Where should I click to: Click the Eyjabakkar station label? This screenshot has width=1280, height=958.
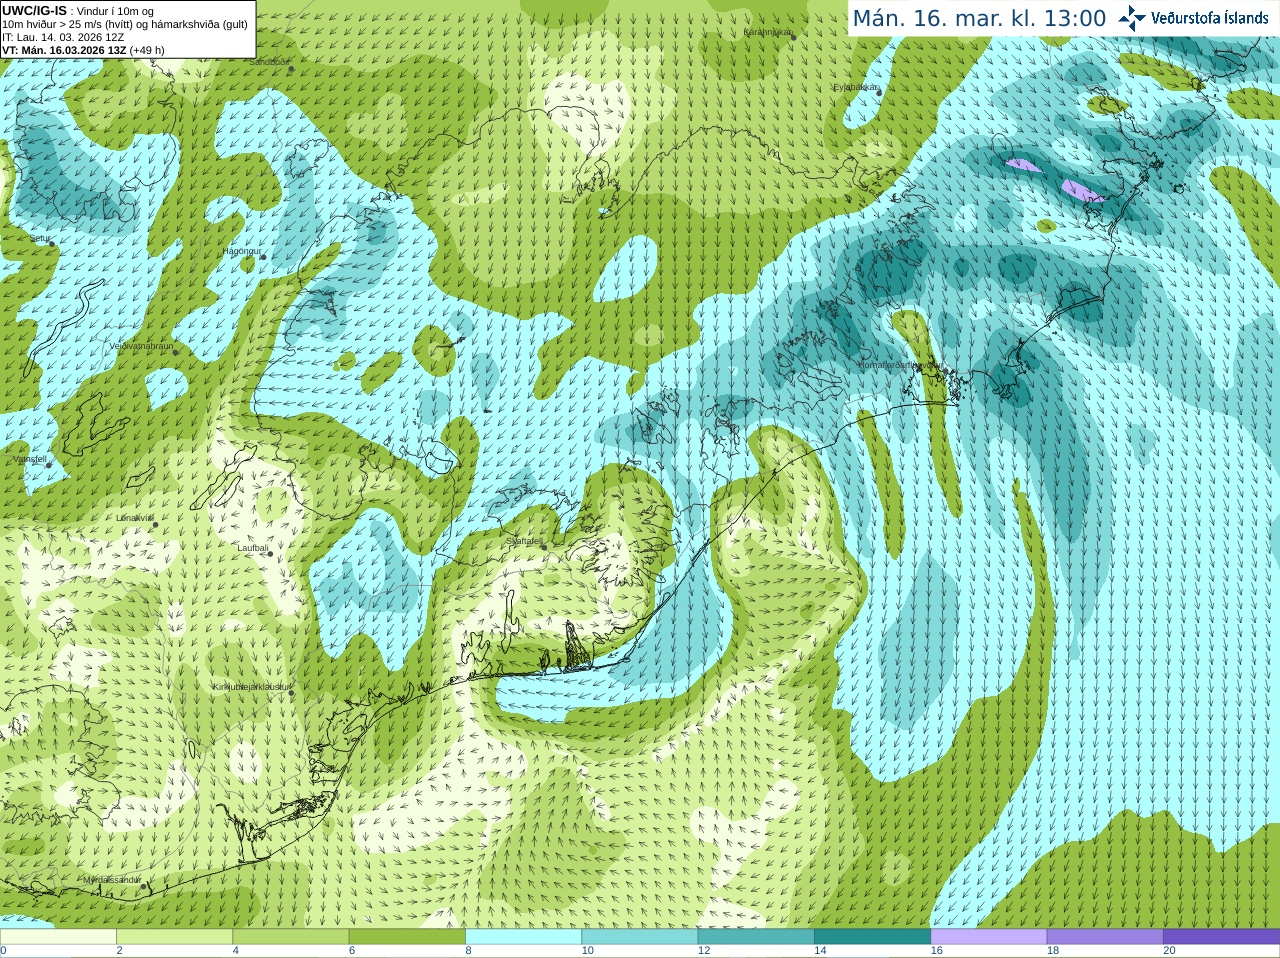[x=856, y=87]
